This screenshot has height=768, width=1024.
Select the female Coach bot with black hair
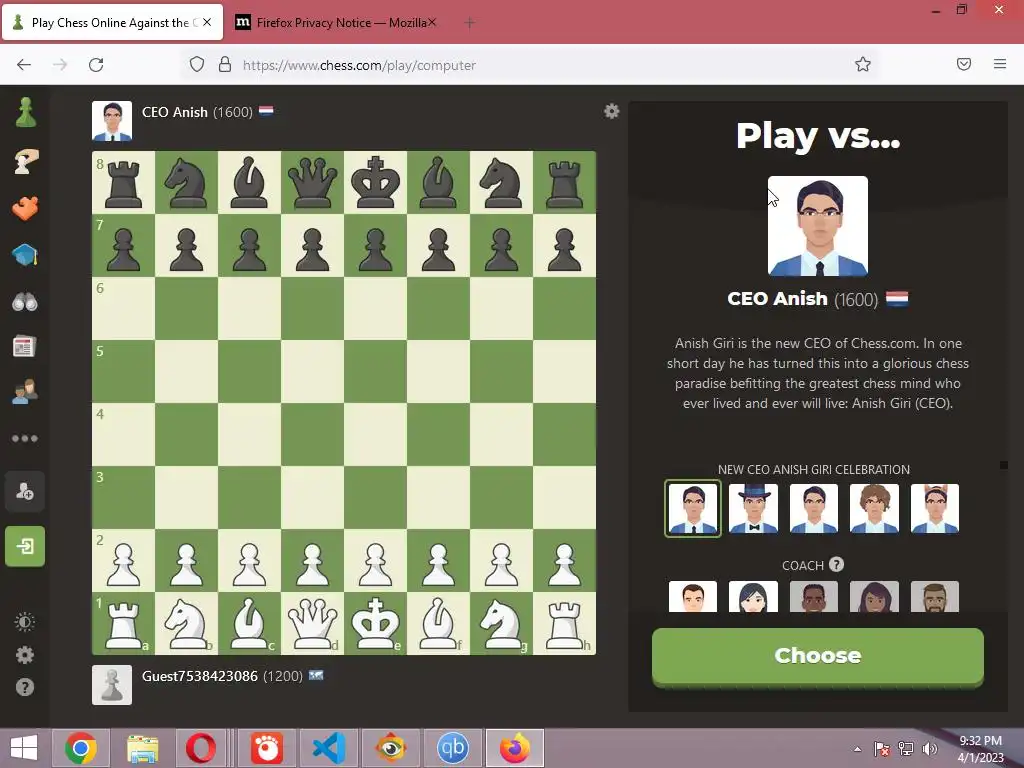(753, 596)
